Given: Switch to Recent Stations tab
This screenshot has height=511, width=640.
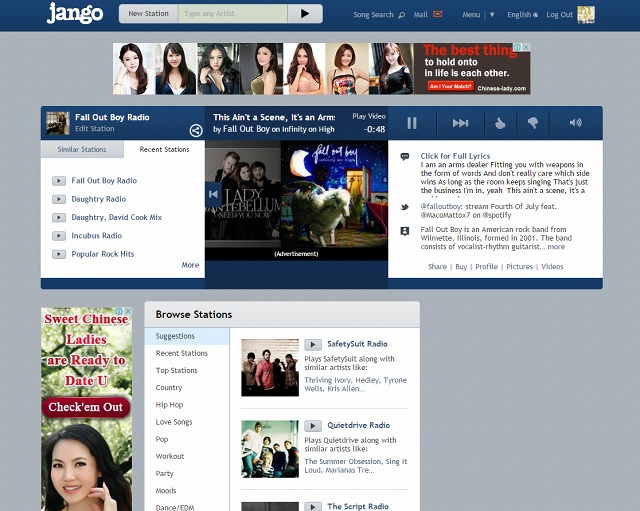Looking at the screenshot, I should pyautogui.click(x=164, y=149).
